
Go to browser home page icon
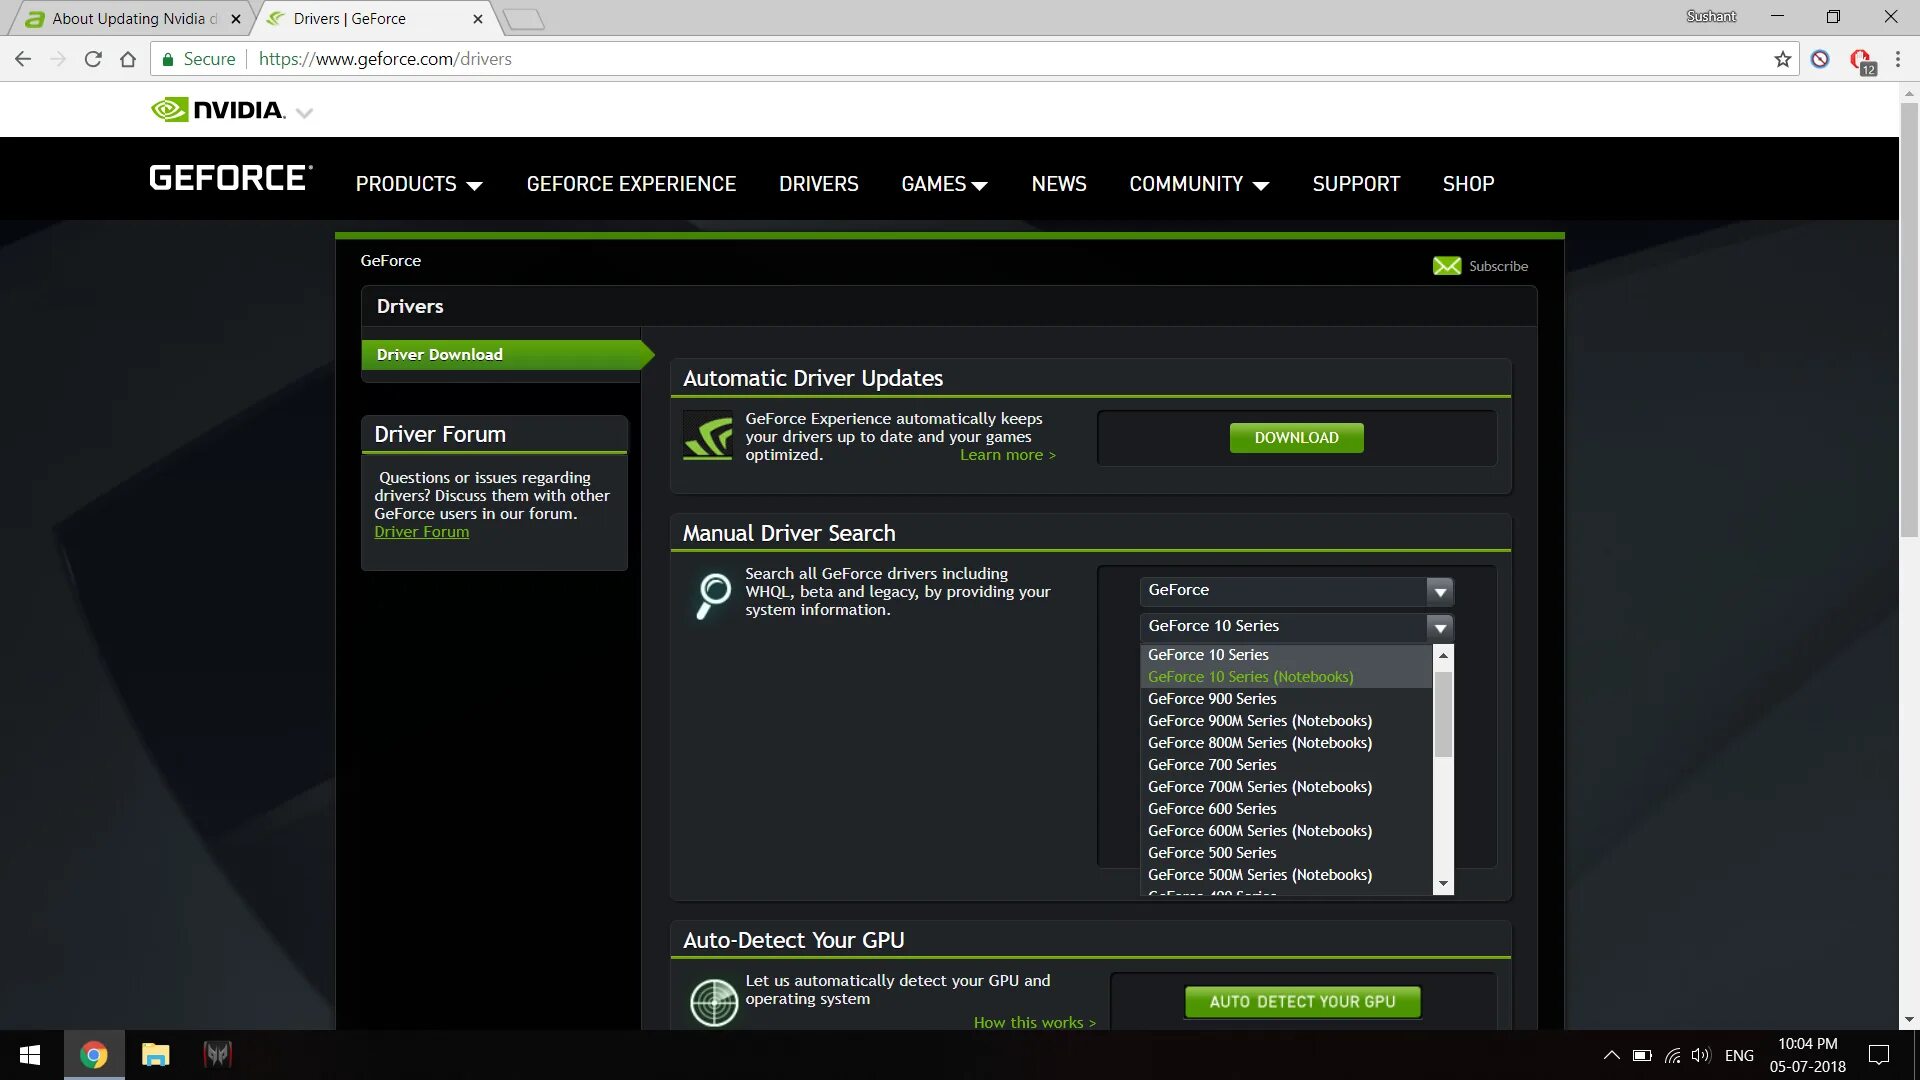click(128, 59)
